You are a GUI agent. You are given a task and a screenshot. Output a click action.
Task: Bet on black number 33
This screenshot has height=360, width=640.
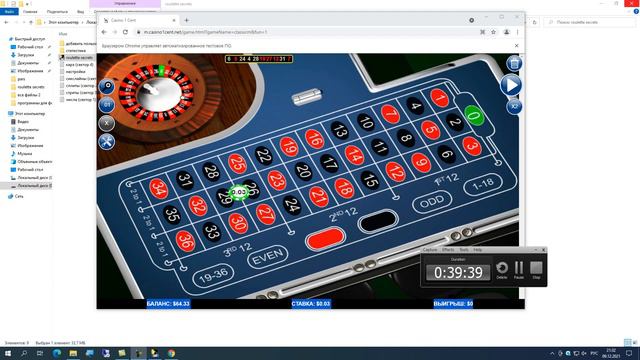pos(212,232)
